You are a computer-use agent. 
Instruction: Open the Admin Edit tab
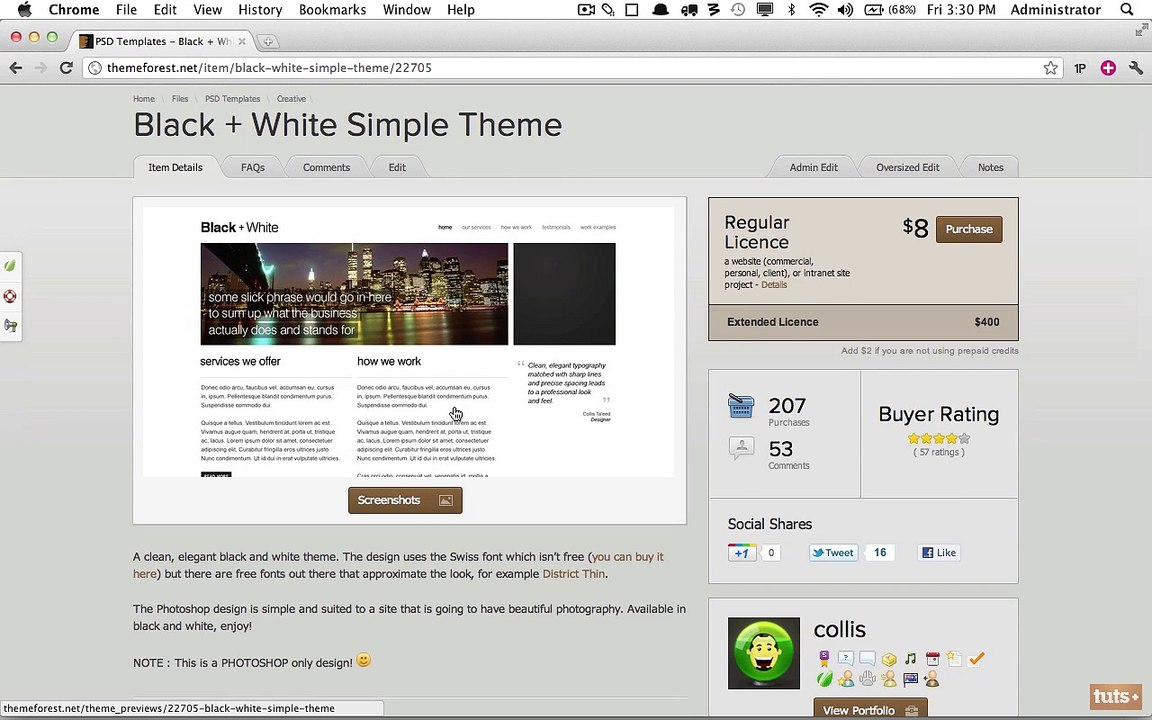pos(813,168)
